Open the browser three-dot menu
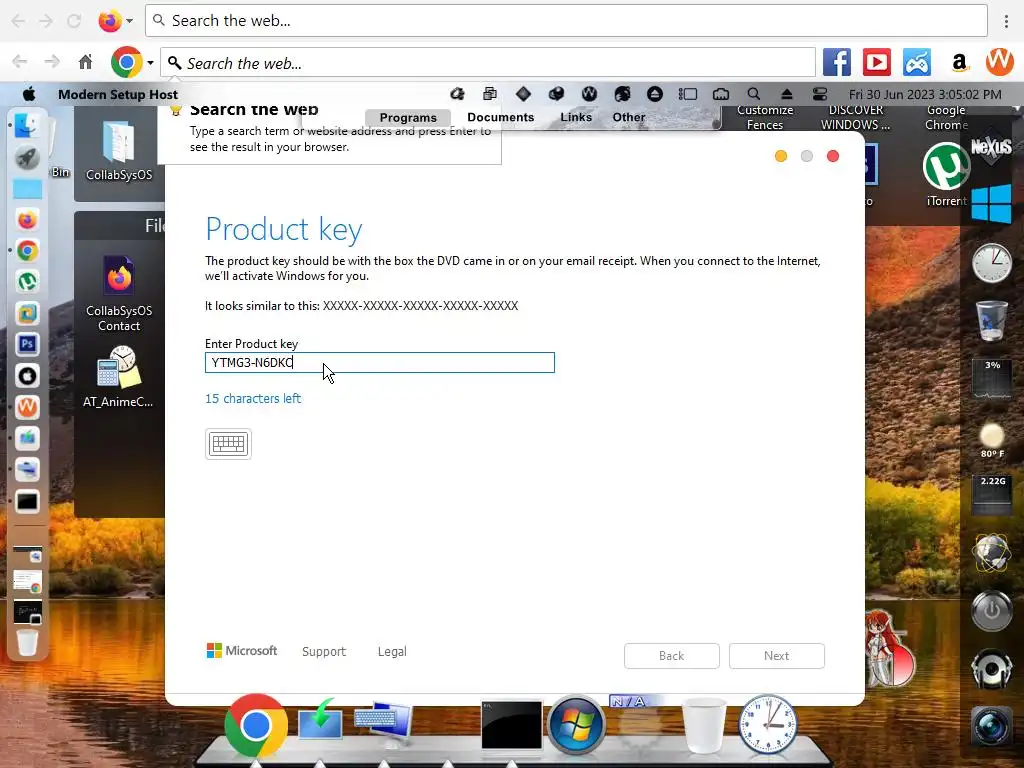The width and height of the screenshot is (1024, 768). coord(1006,21)
